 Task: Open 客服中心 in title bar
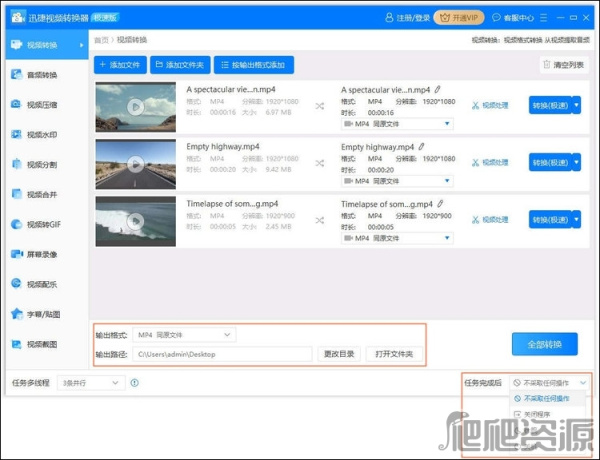tap(513, 18)
